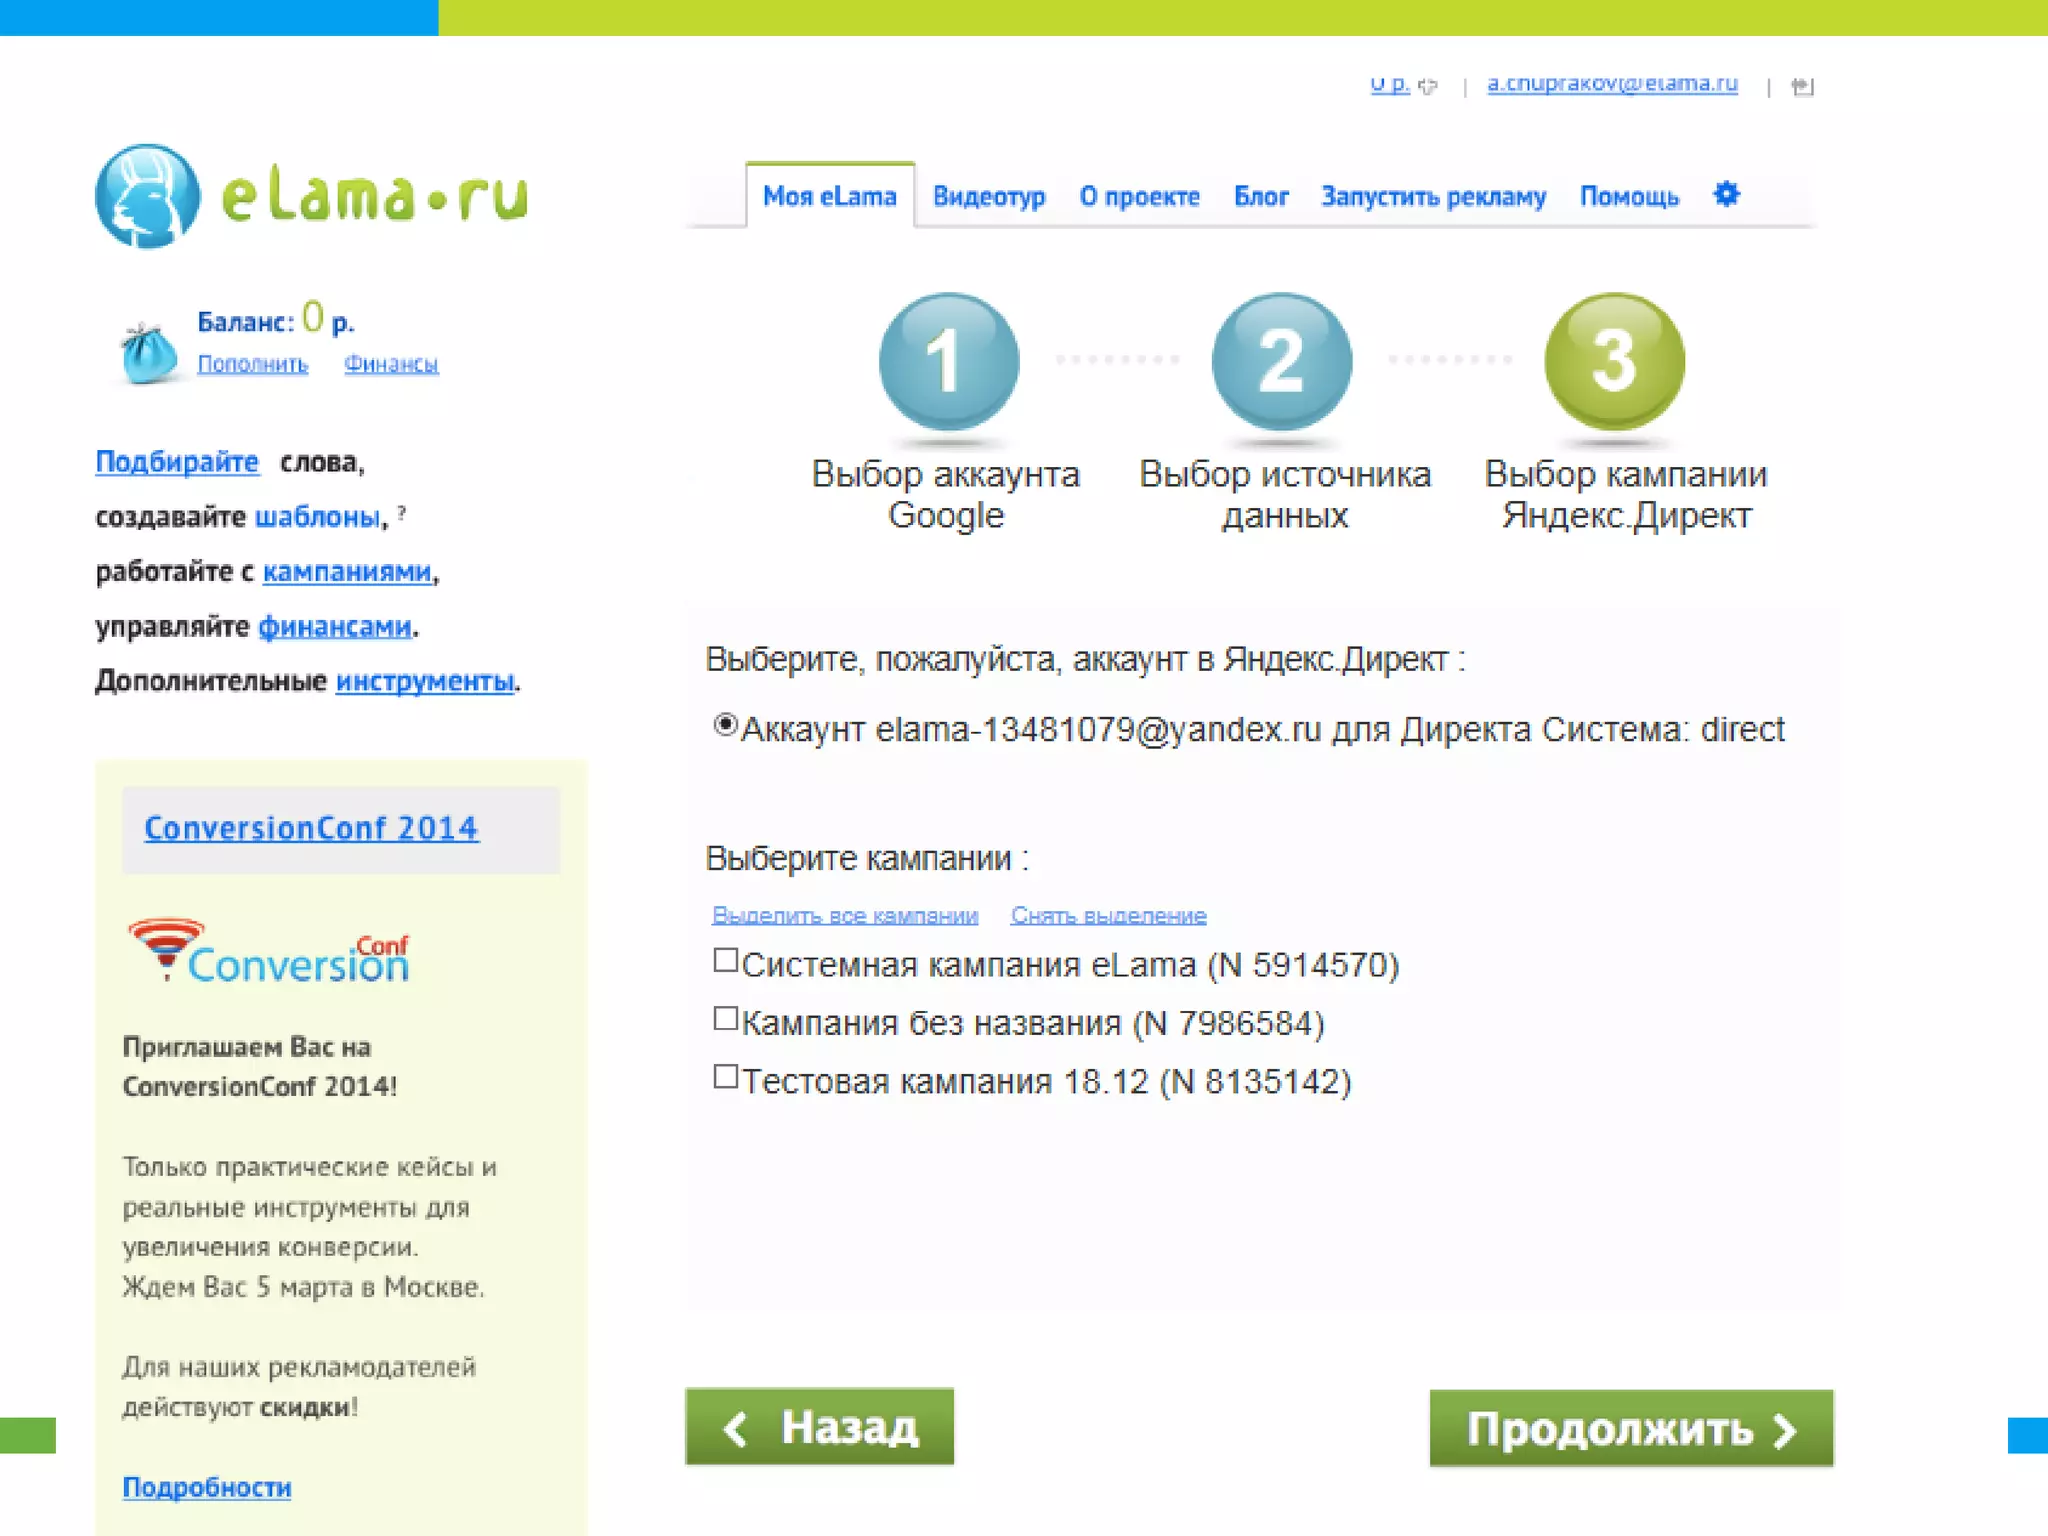Open Запустить рекламу menu item
Screen dimensions: 2048x1536
pyautogui.click(x=1432, y=196)
